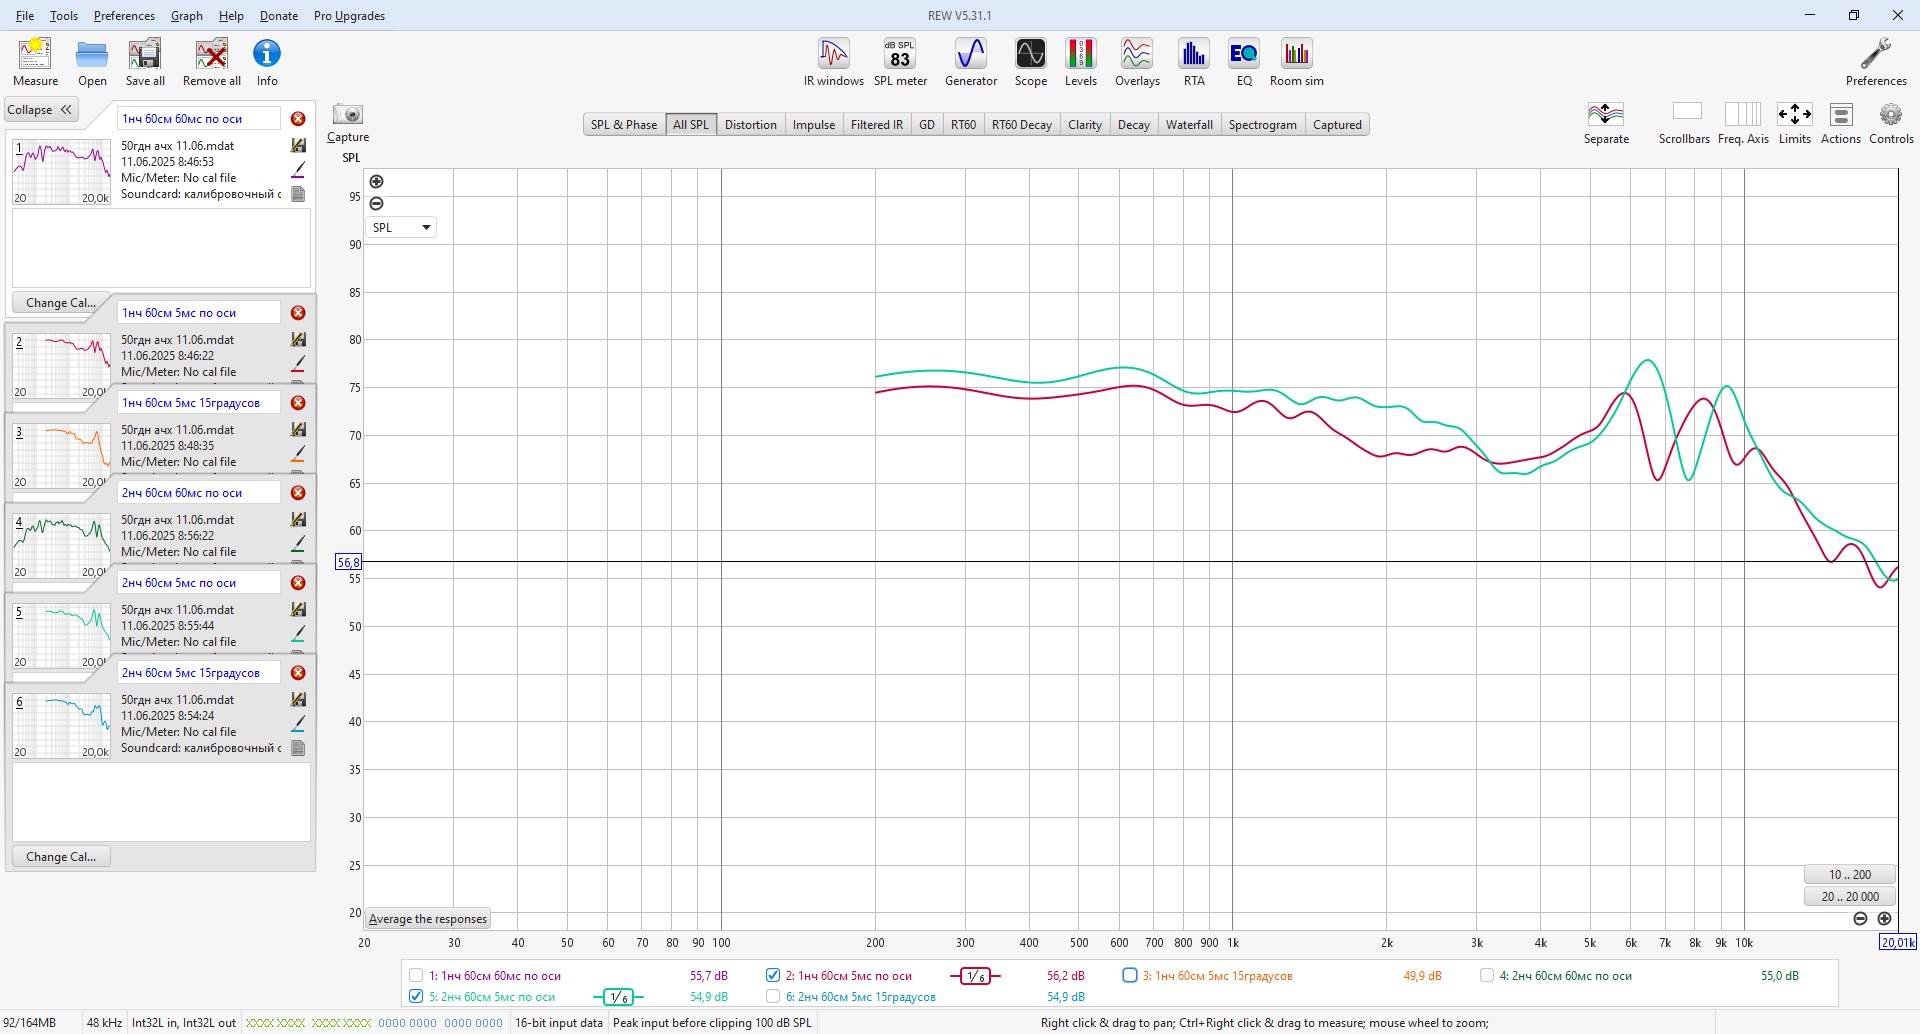Image resolution: width=1920 pixels, height=1034 pixels.
Task: Switch to the Distortion tab
Action: pyautogui.click(x=751, y=125)
